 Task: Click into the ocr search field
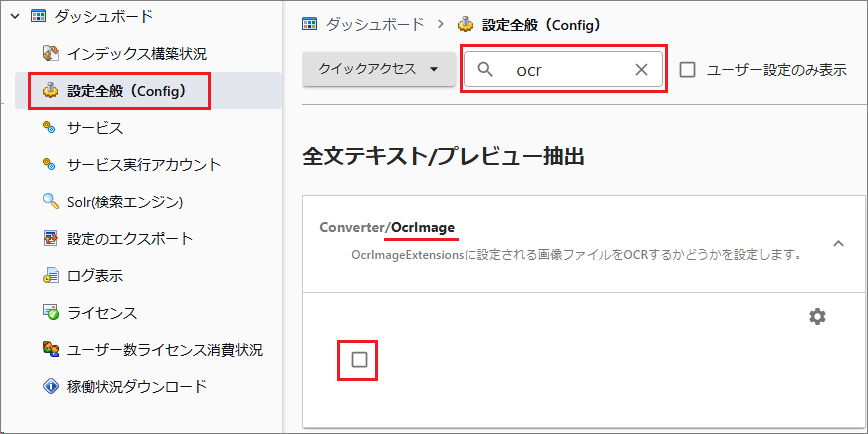click(x=570, y=70)
